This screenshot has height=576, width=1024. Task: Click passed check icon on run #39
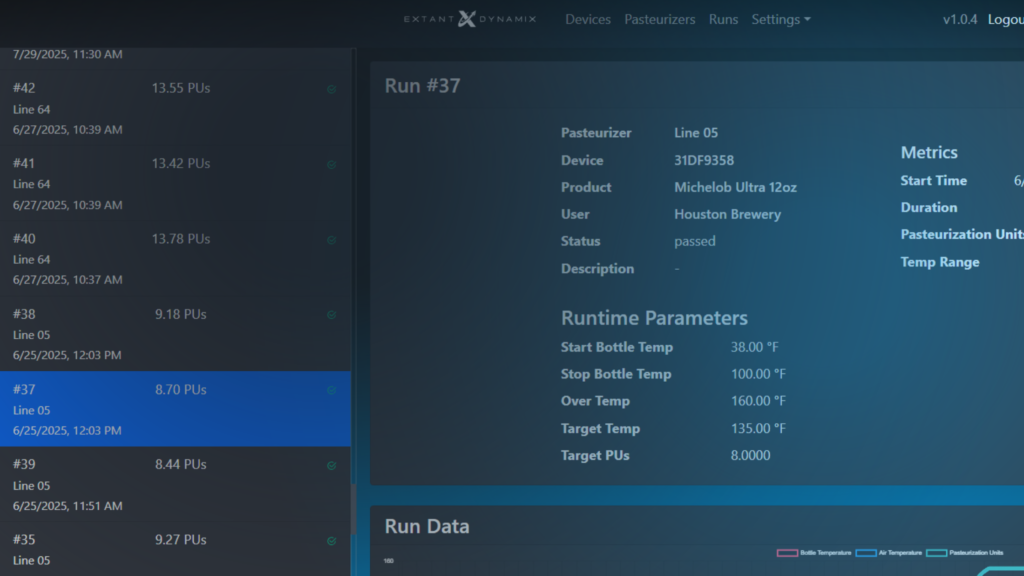click(x=331, y=466)
